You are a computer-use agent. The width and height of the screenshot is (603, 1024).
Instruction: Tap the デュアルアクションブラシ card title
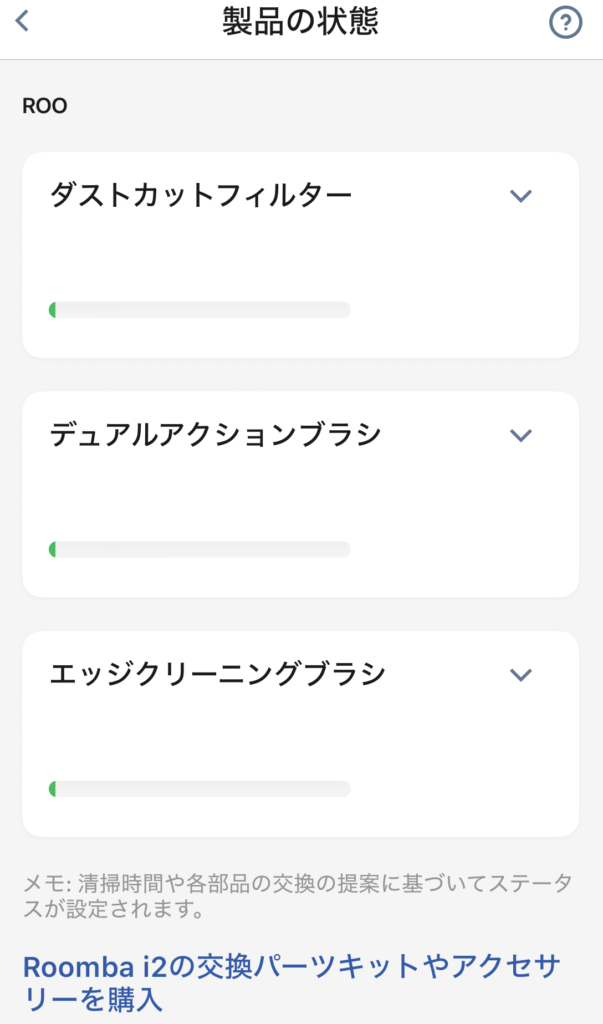tap(215, 435)
